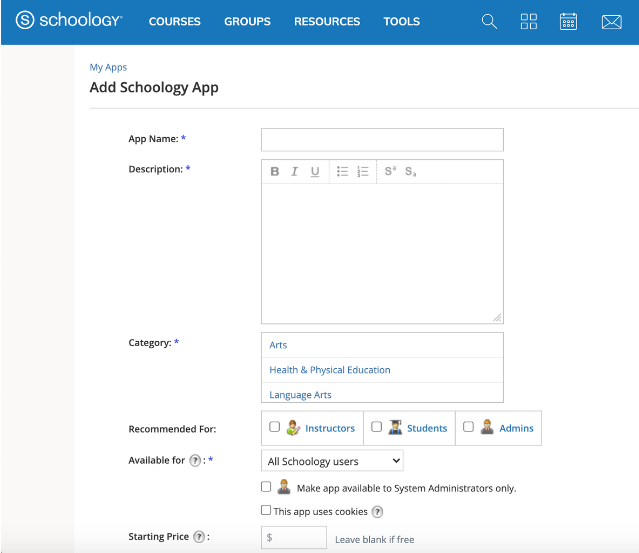Open the calendar icon in header
This screenshot has width=639, height=553.
568,21
